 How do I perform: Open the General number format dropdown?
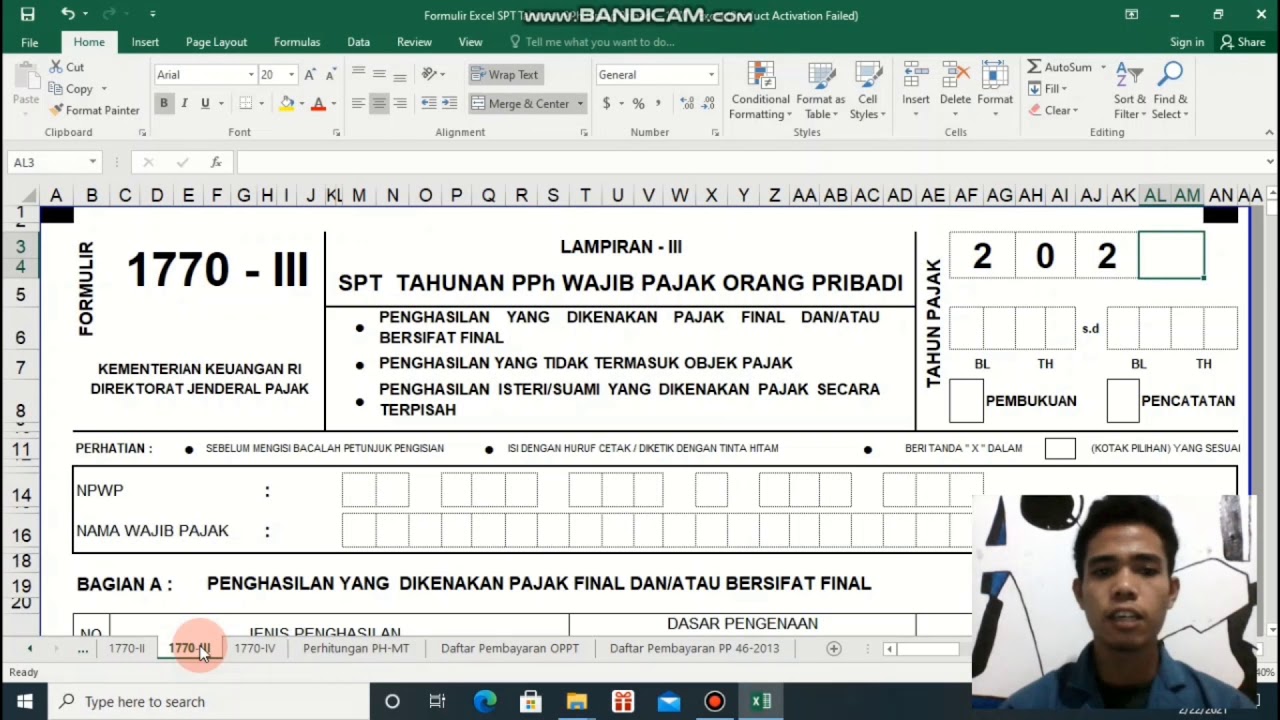tap(711, 75)
